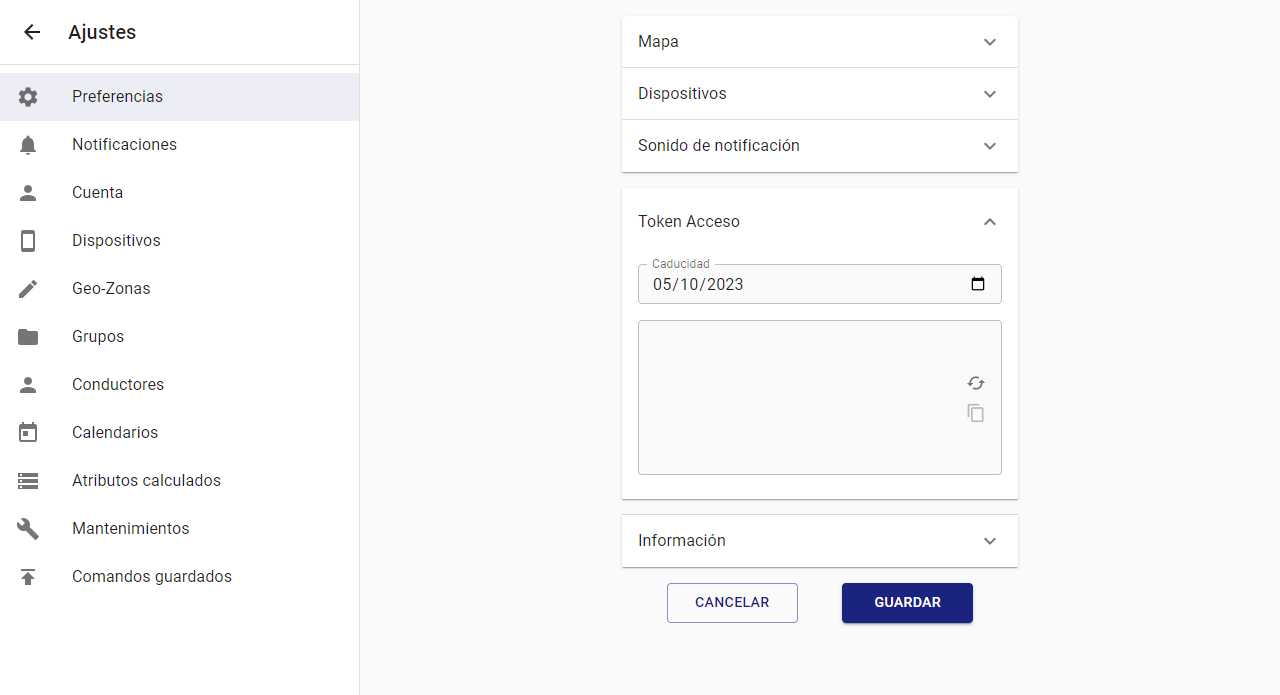1280x695 pixels.
Task: Select Mantenimientos in the sidebar
Action: 180,529
